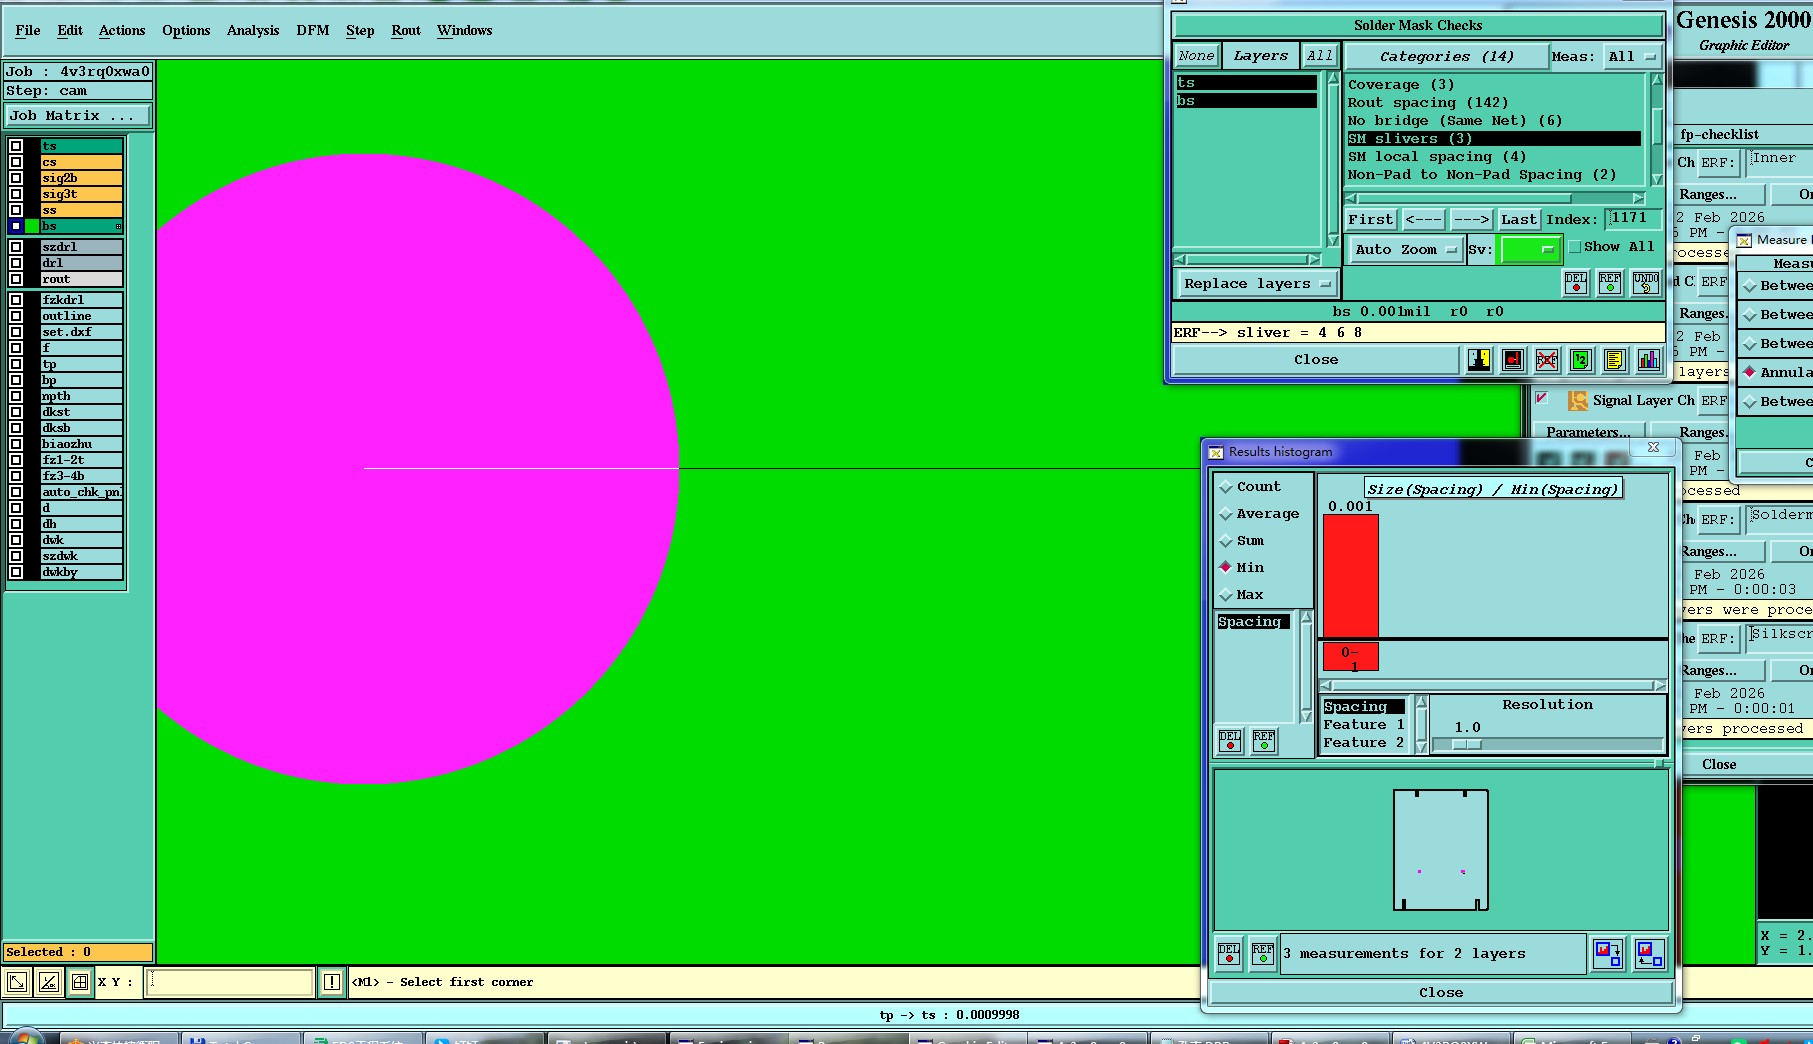Open the File menu

(28, 30)
